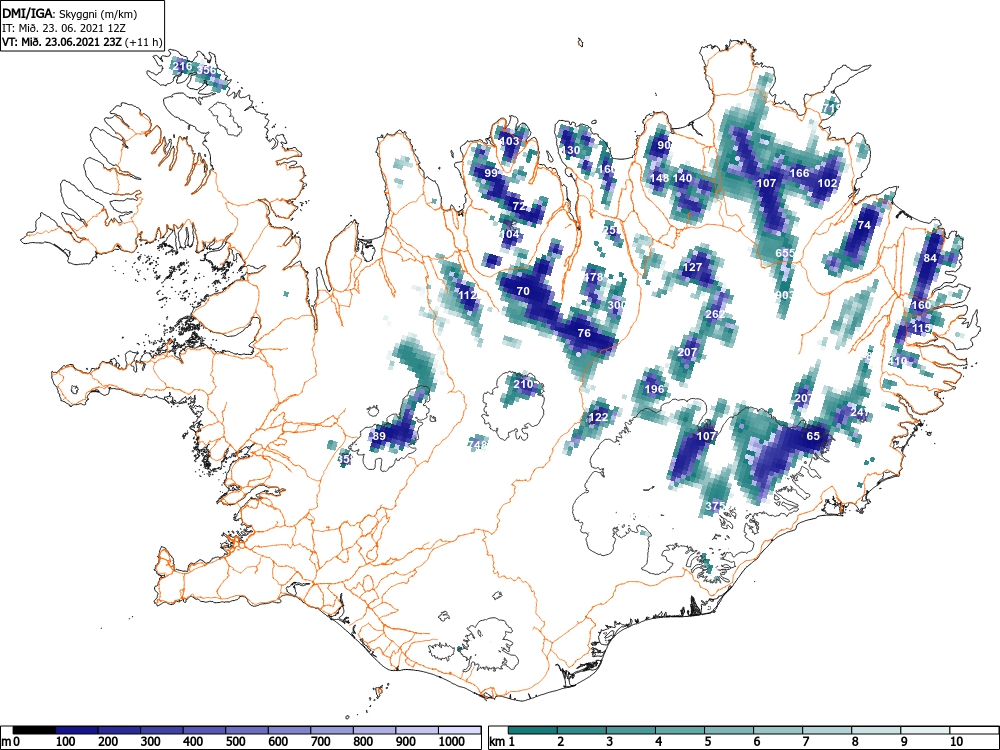Click the visibility value 90 on the map
Image resolution: width=1000 pixels, height=750 pixels.
click(x=665, y=145)
